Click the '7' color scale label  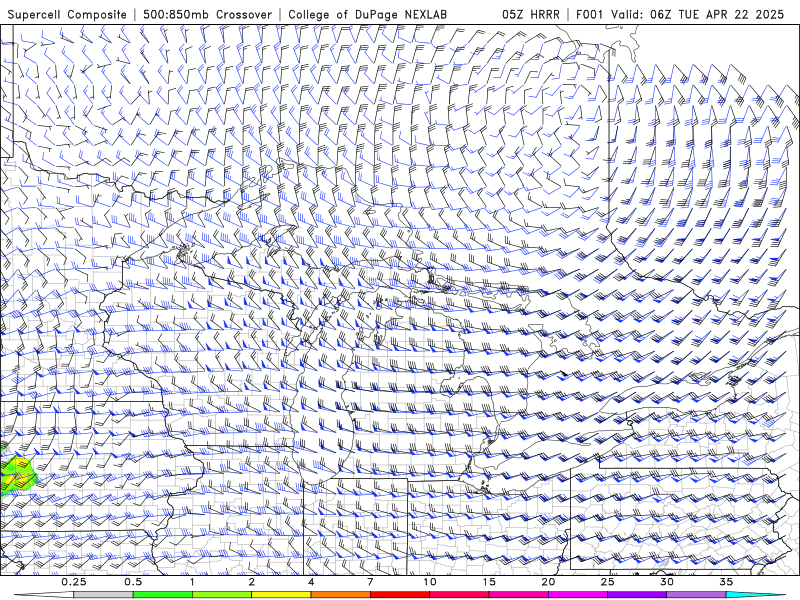point(370,582)
